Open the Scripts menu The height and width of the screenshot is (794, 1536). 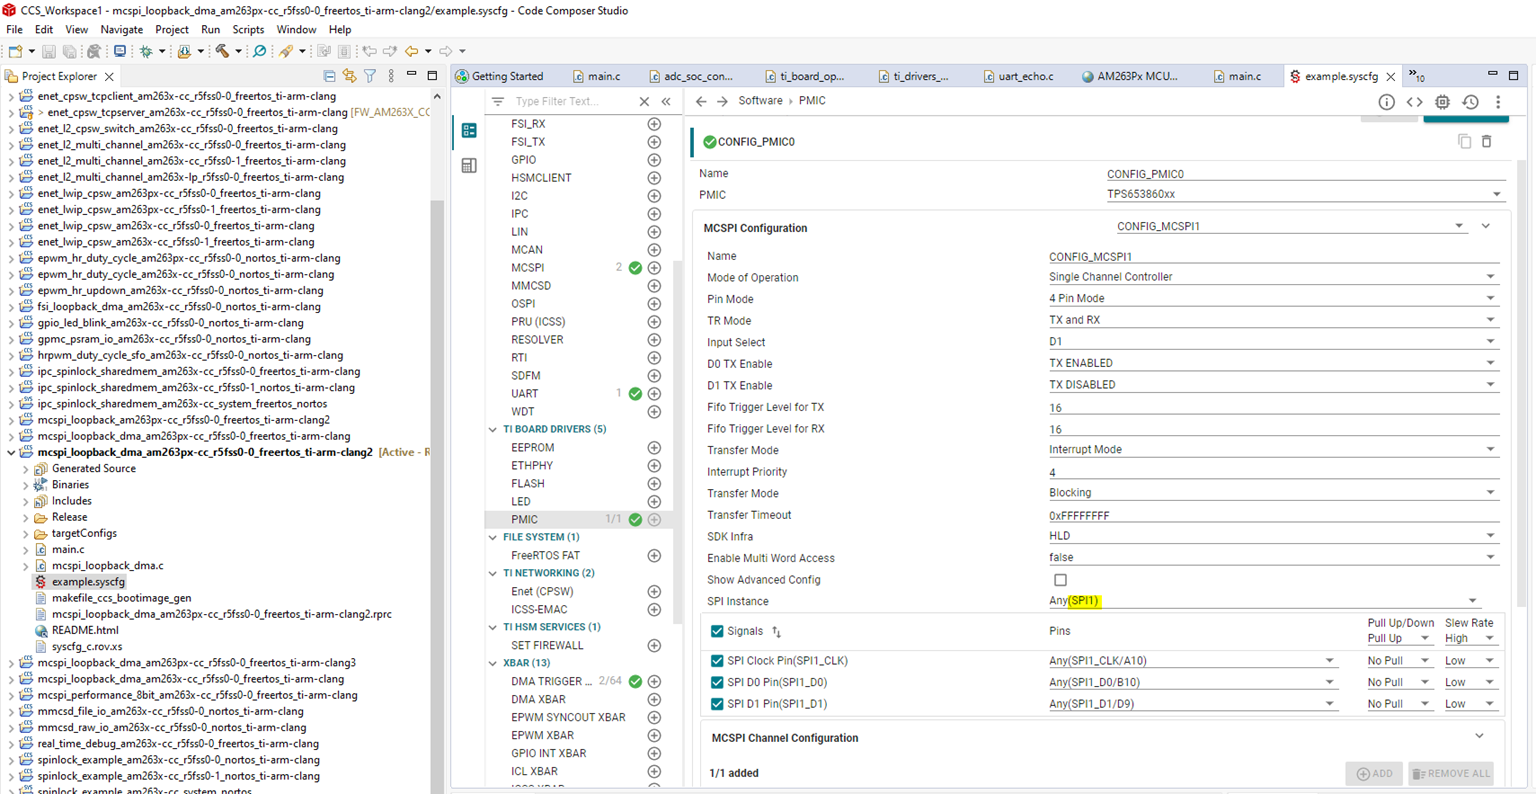tap(248, 30)
